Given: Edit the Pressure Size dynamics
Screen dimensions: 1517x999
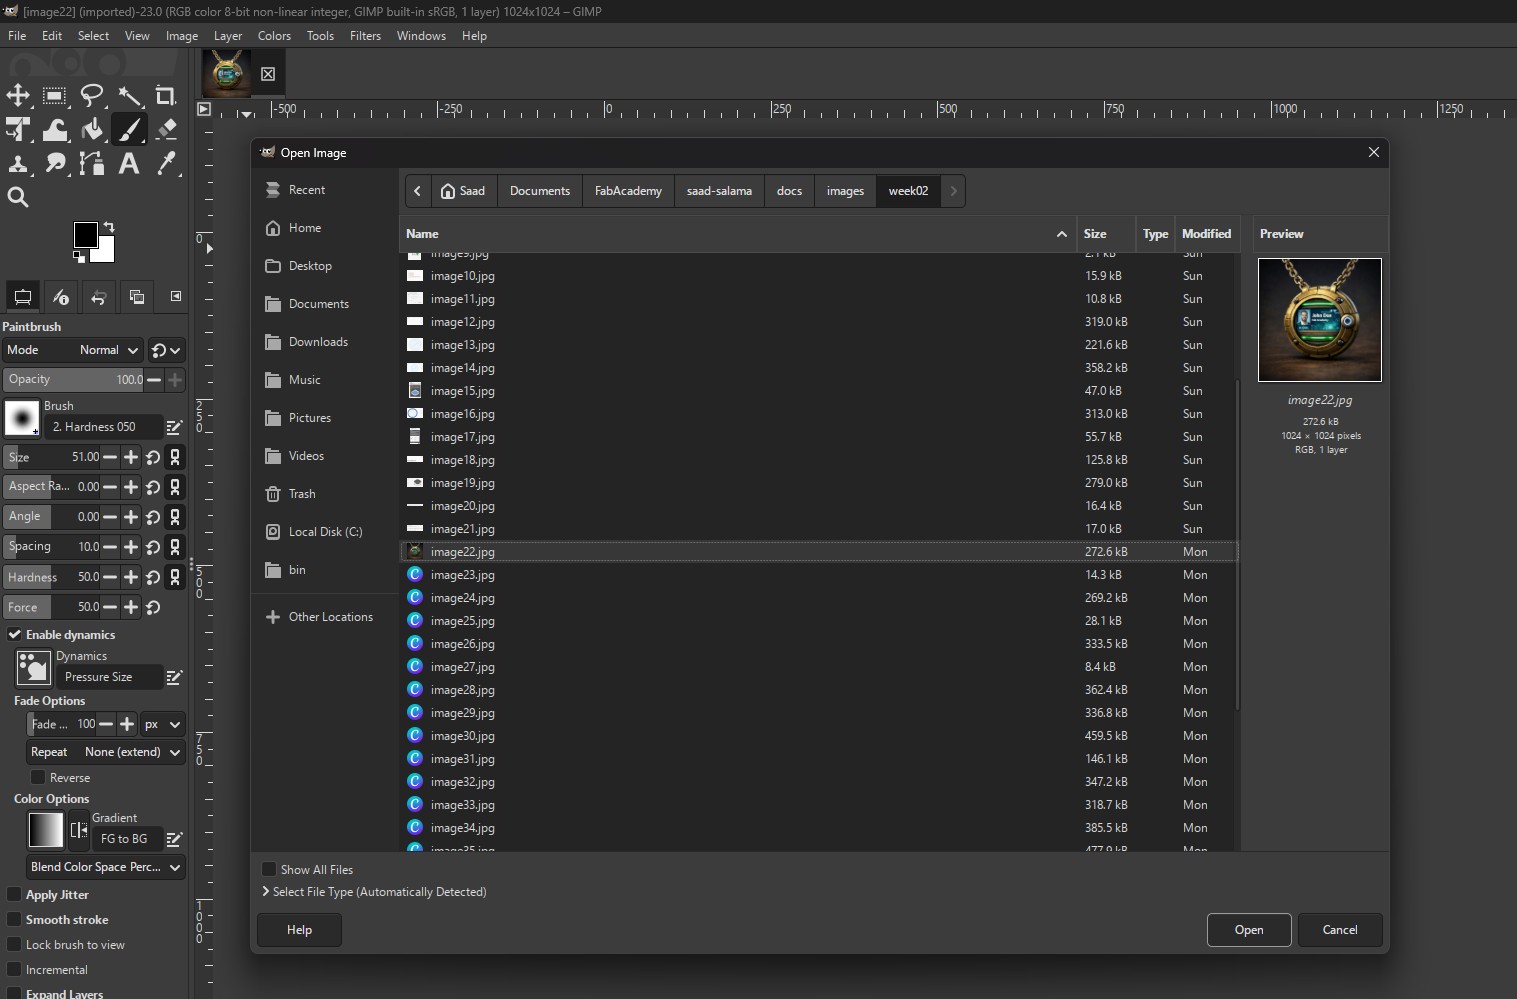Looking at the screenshot, I should coord(174,677).
